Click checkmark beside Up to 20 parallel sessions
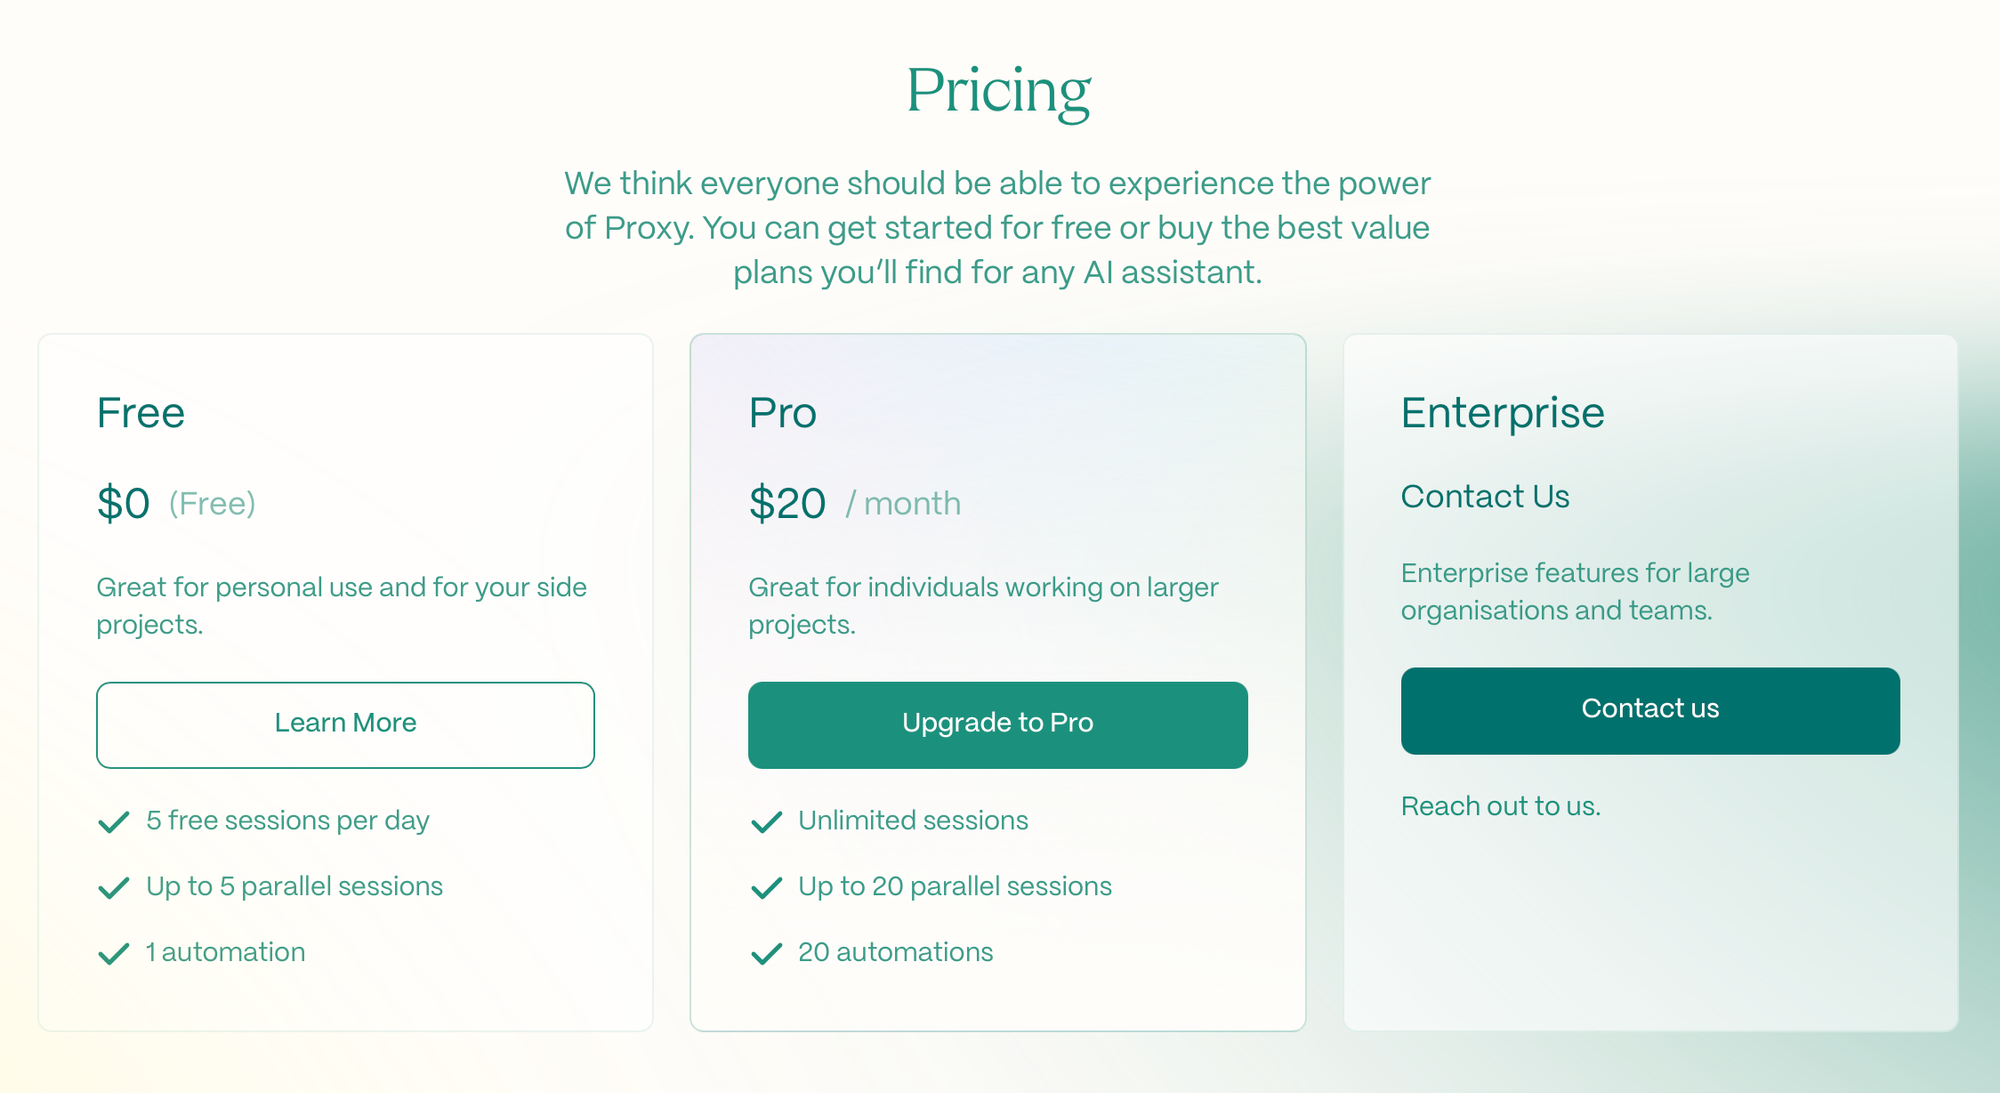The width and height of the screenshot is (2000, 1093). coord(766,888)
